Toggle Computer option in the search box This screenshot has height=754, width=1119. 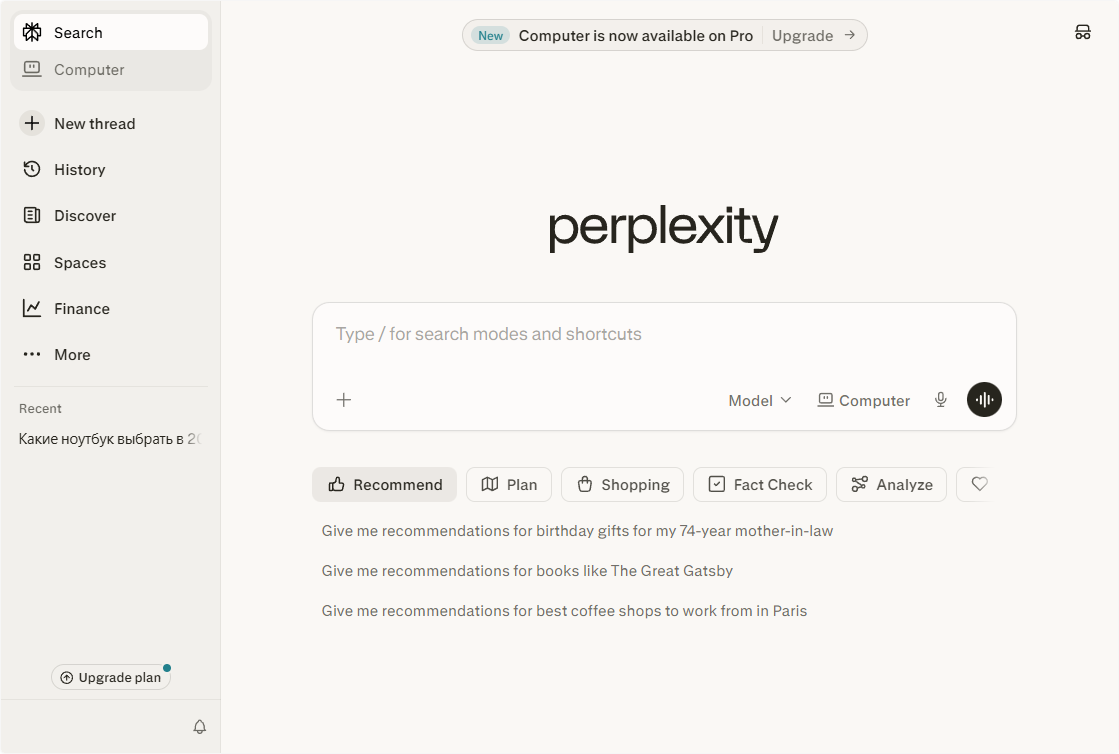[x=864, y=400]
